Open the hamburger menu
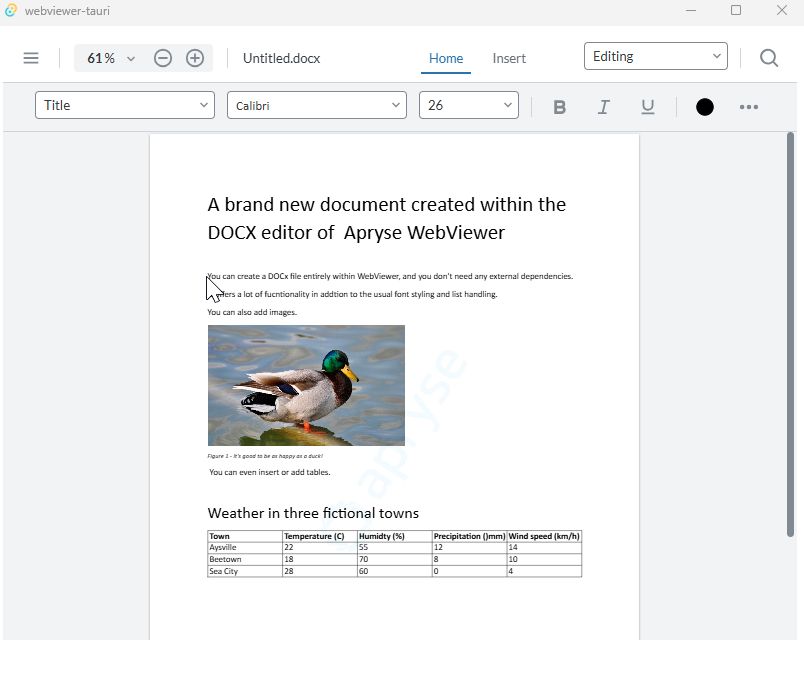The height and width of the screenshot is (695, 804). 31,58
